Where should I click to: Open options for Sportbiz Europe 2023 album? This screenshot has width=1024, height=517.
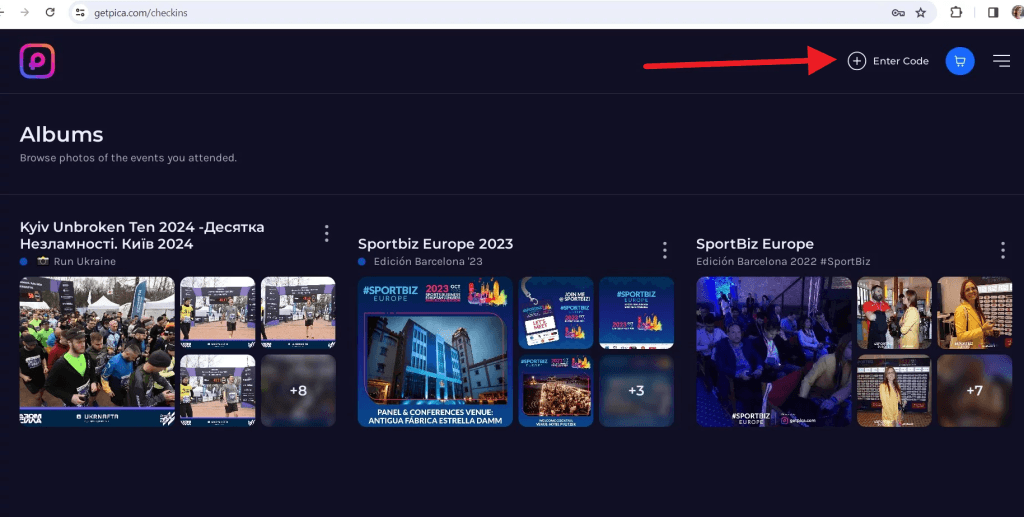[665, 250]
